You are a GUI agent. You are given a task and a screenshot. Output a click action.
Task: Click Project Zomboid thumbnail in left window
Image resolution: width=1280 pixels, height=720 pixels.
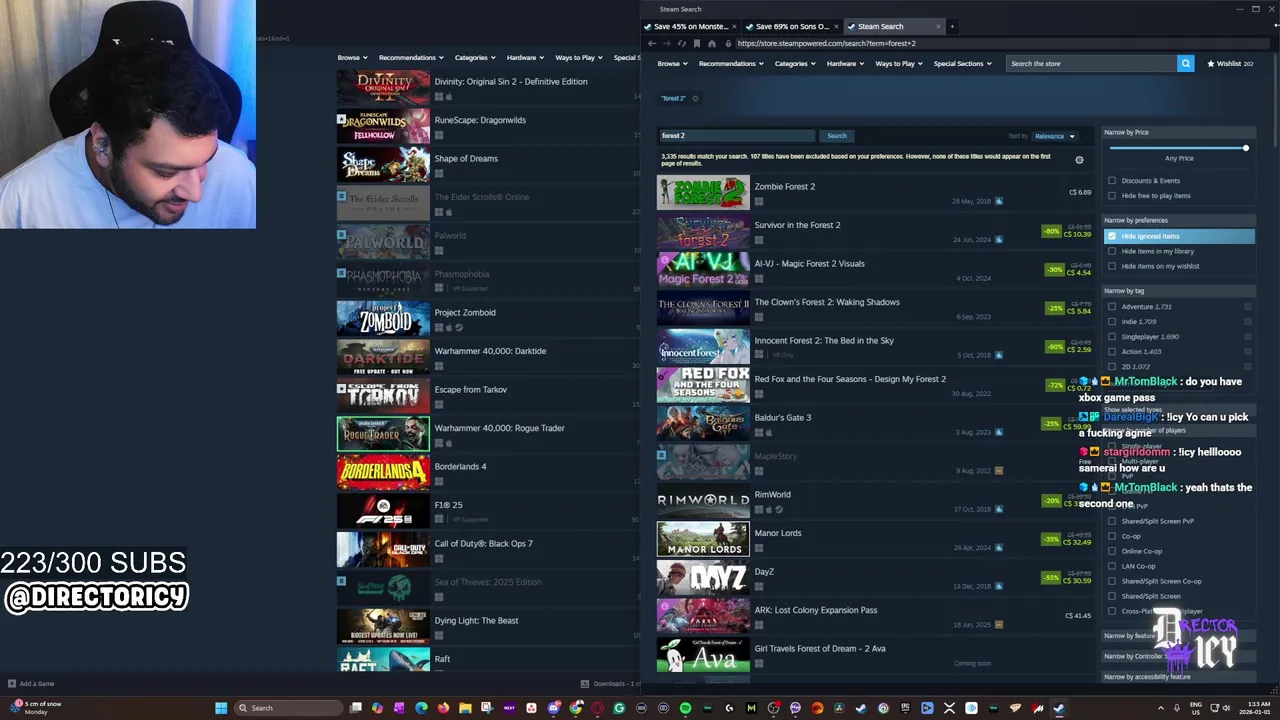pyautogui.click(x=383, y=319)
